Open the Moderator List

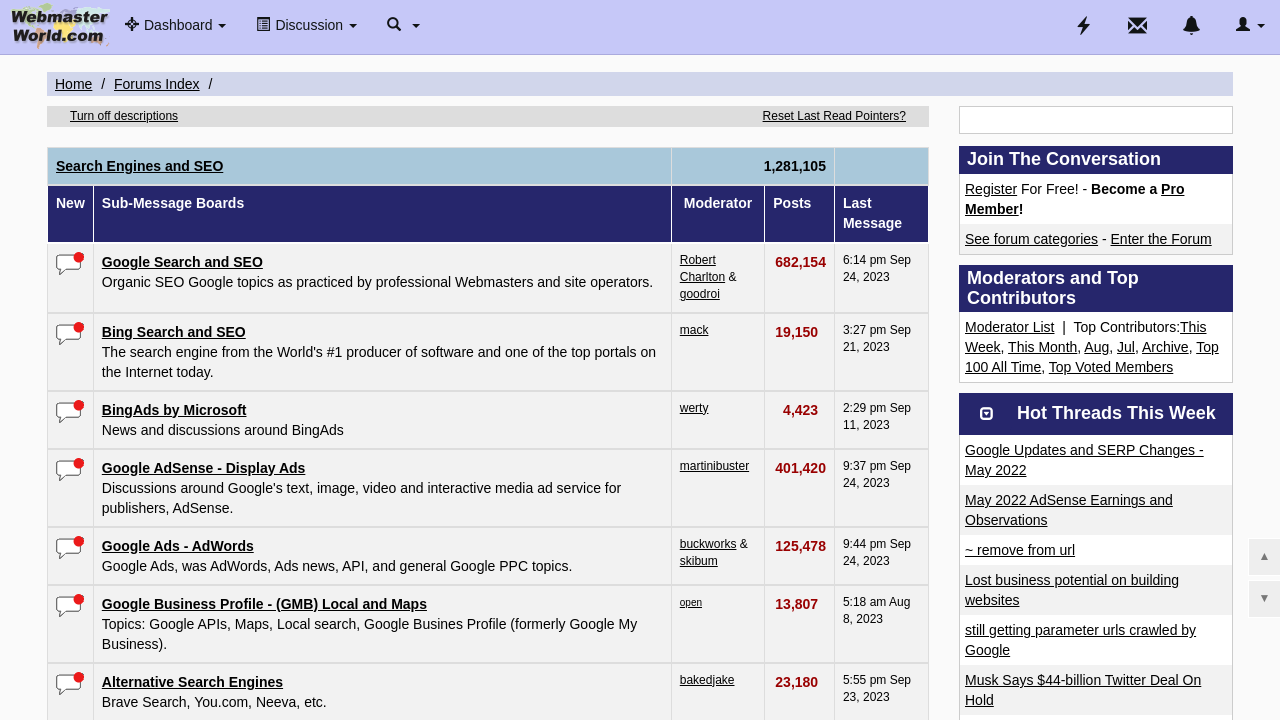[x=1009, y=327]
